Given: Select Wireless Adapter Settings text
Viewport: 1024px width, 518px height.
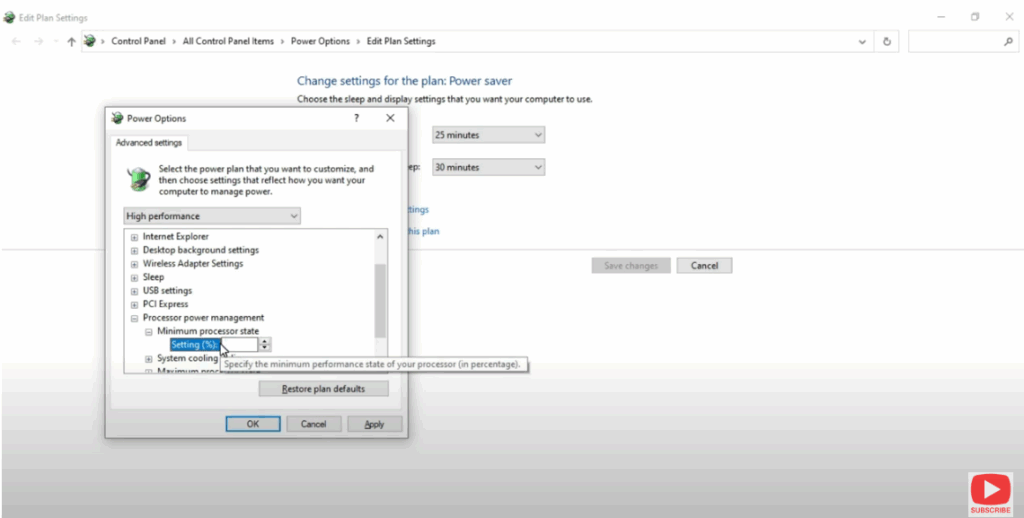Looking at the screenshot, I should pyautogui.click(x=193, y=264).
